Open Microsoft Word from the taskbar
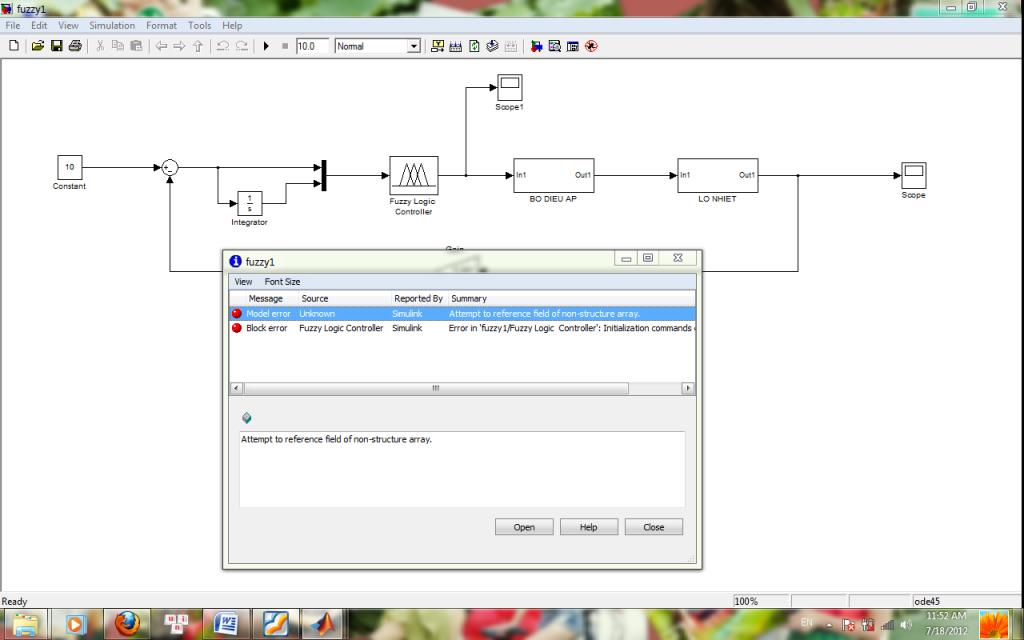The height and width of the screenshot is (640, 1024). [x=225, y=624]
